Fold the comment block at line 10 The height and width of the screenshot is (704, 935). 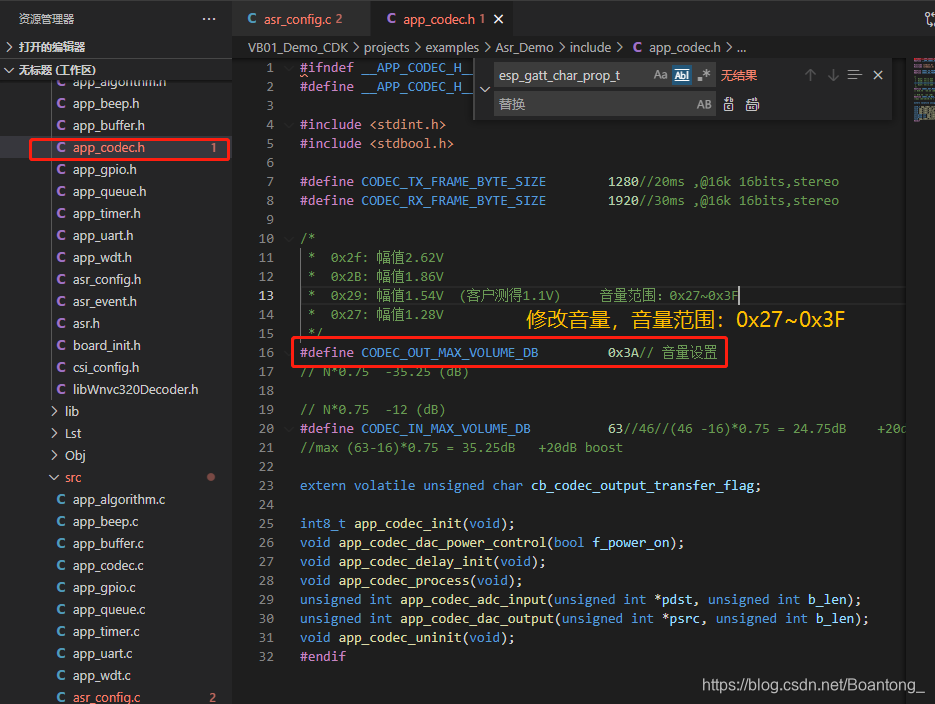click(x=289, y=239)
